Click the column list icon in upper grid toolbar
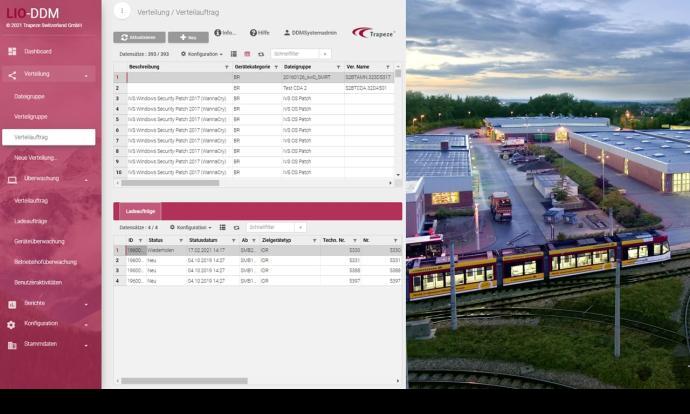This screenshot has height=414, width=690. [234, 53]
